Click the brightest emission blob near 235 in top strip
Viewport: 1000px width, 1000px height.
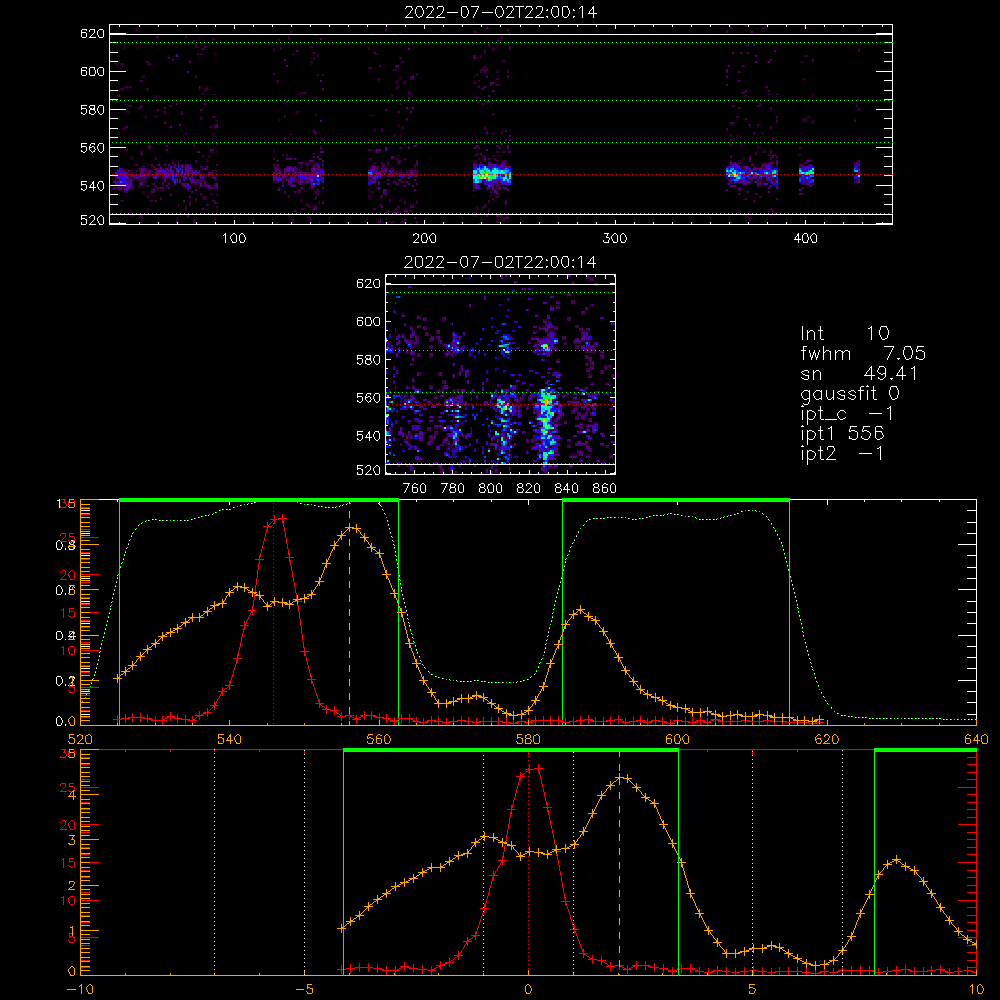(492, 174)
